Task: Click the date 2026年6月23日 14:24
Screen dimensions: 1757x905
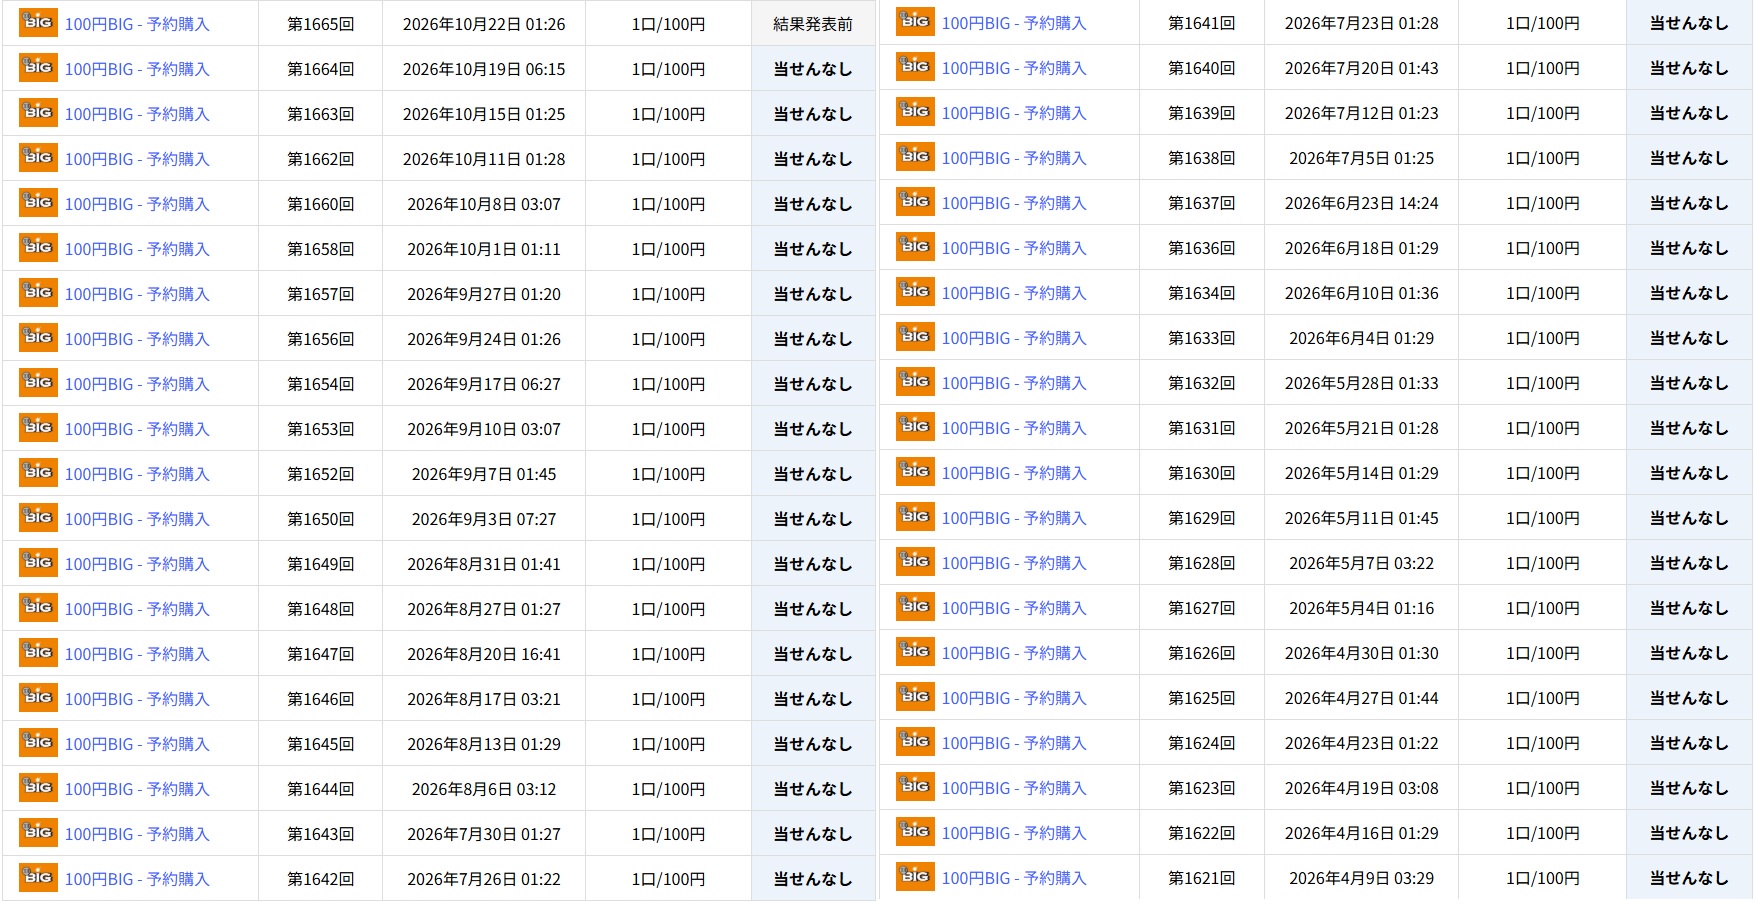Action: (1361, 203)
